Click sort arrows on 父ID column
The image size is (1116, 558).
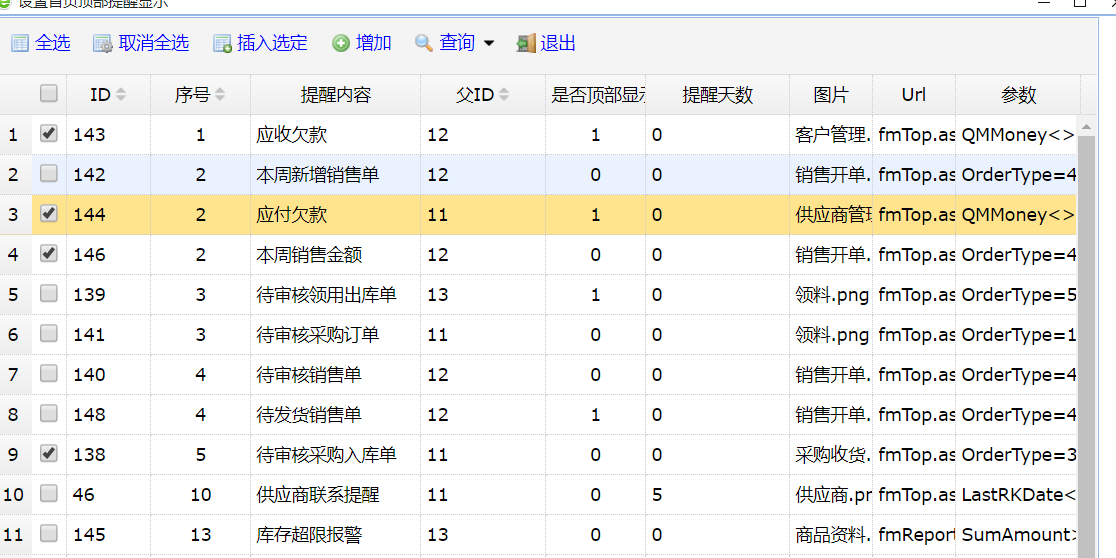[504, 95]
